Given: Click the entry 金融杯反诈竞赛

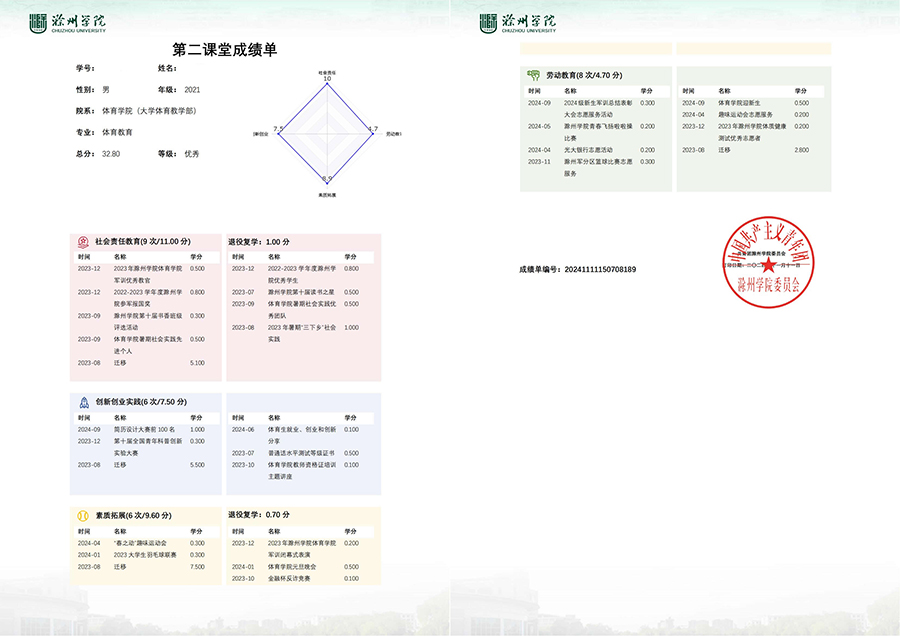Looking at the screenshot, I should click(289, 579).
